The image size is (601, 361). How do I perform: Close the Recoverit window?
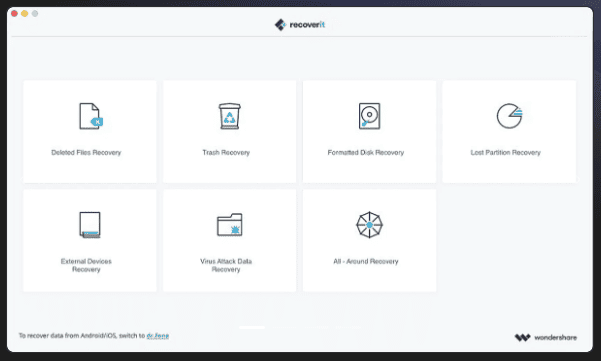pyautogui.click(x=14, y=14)
